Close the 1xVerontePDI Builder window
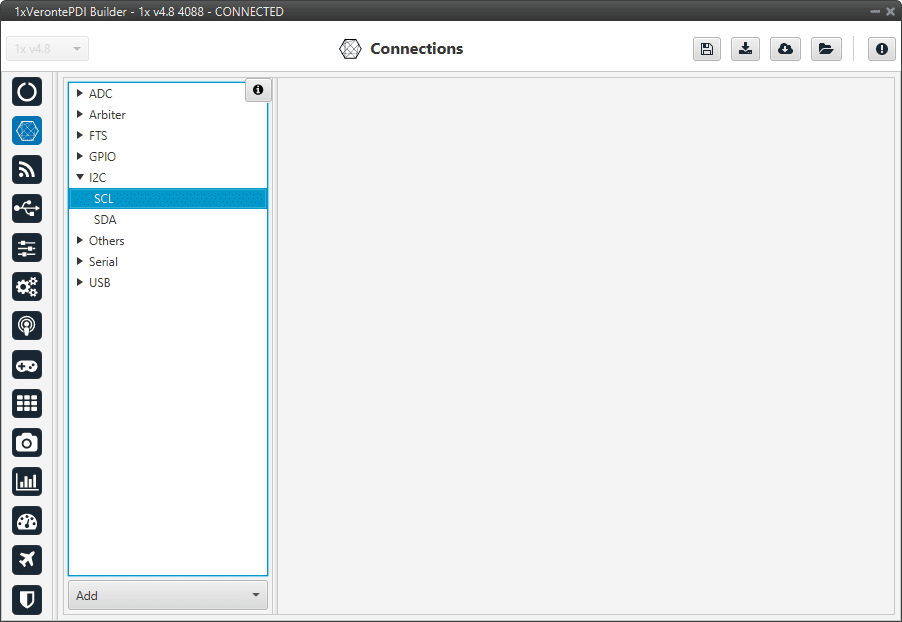Screen dimensions: 902x622 [x=890, y=12]
